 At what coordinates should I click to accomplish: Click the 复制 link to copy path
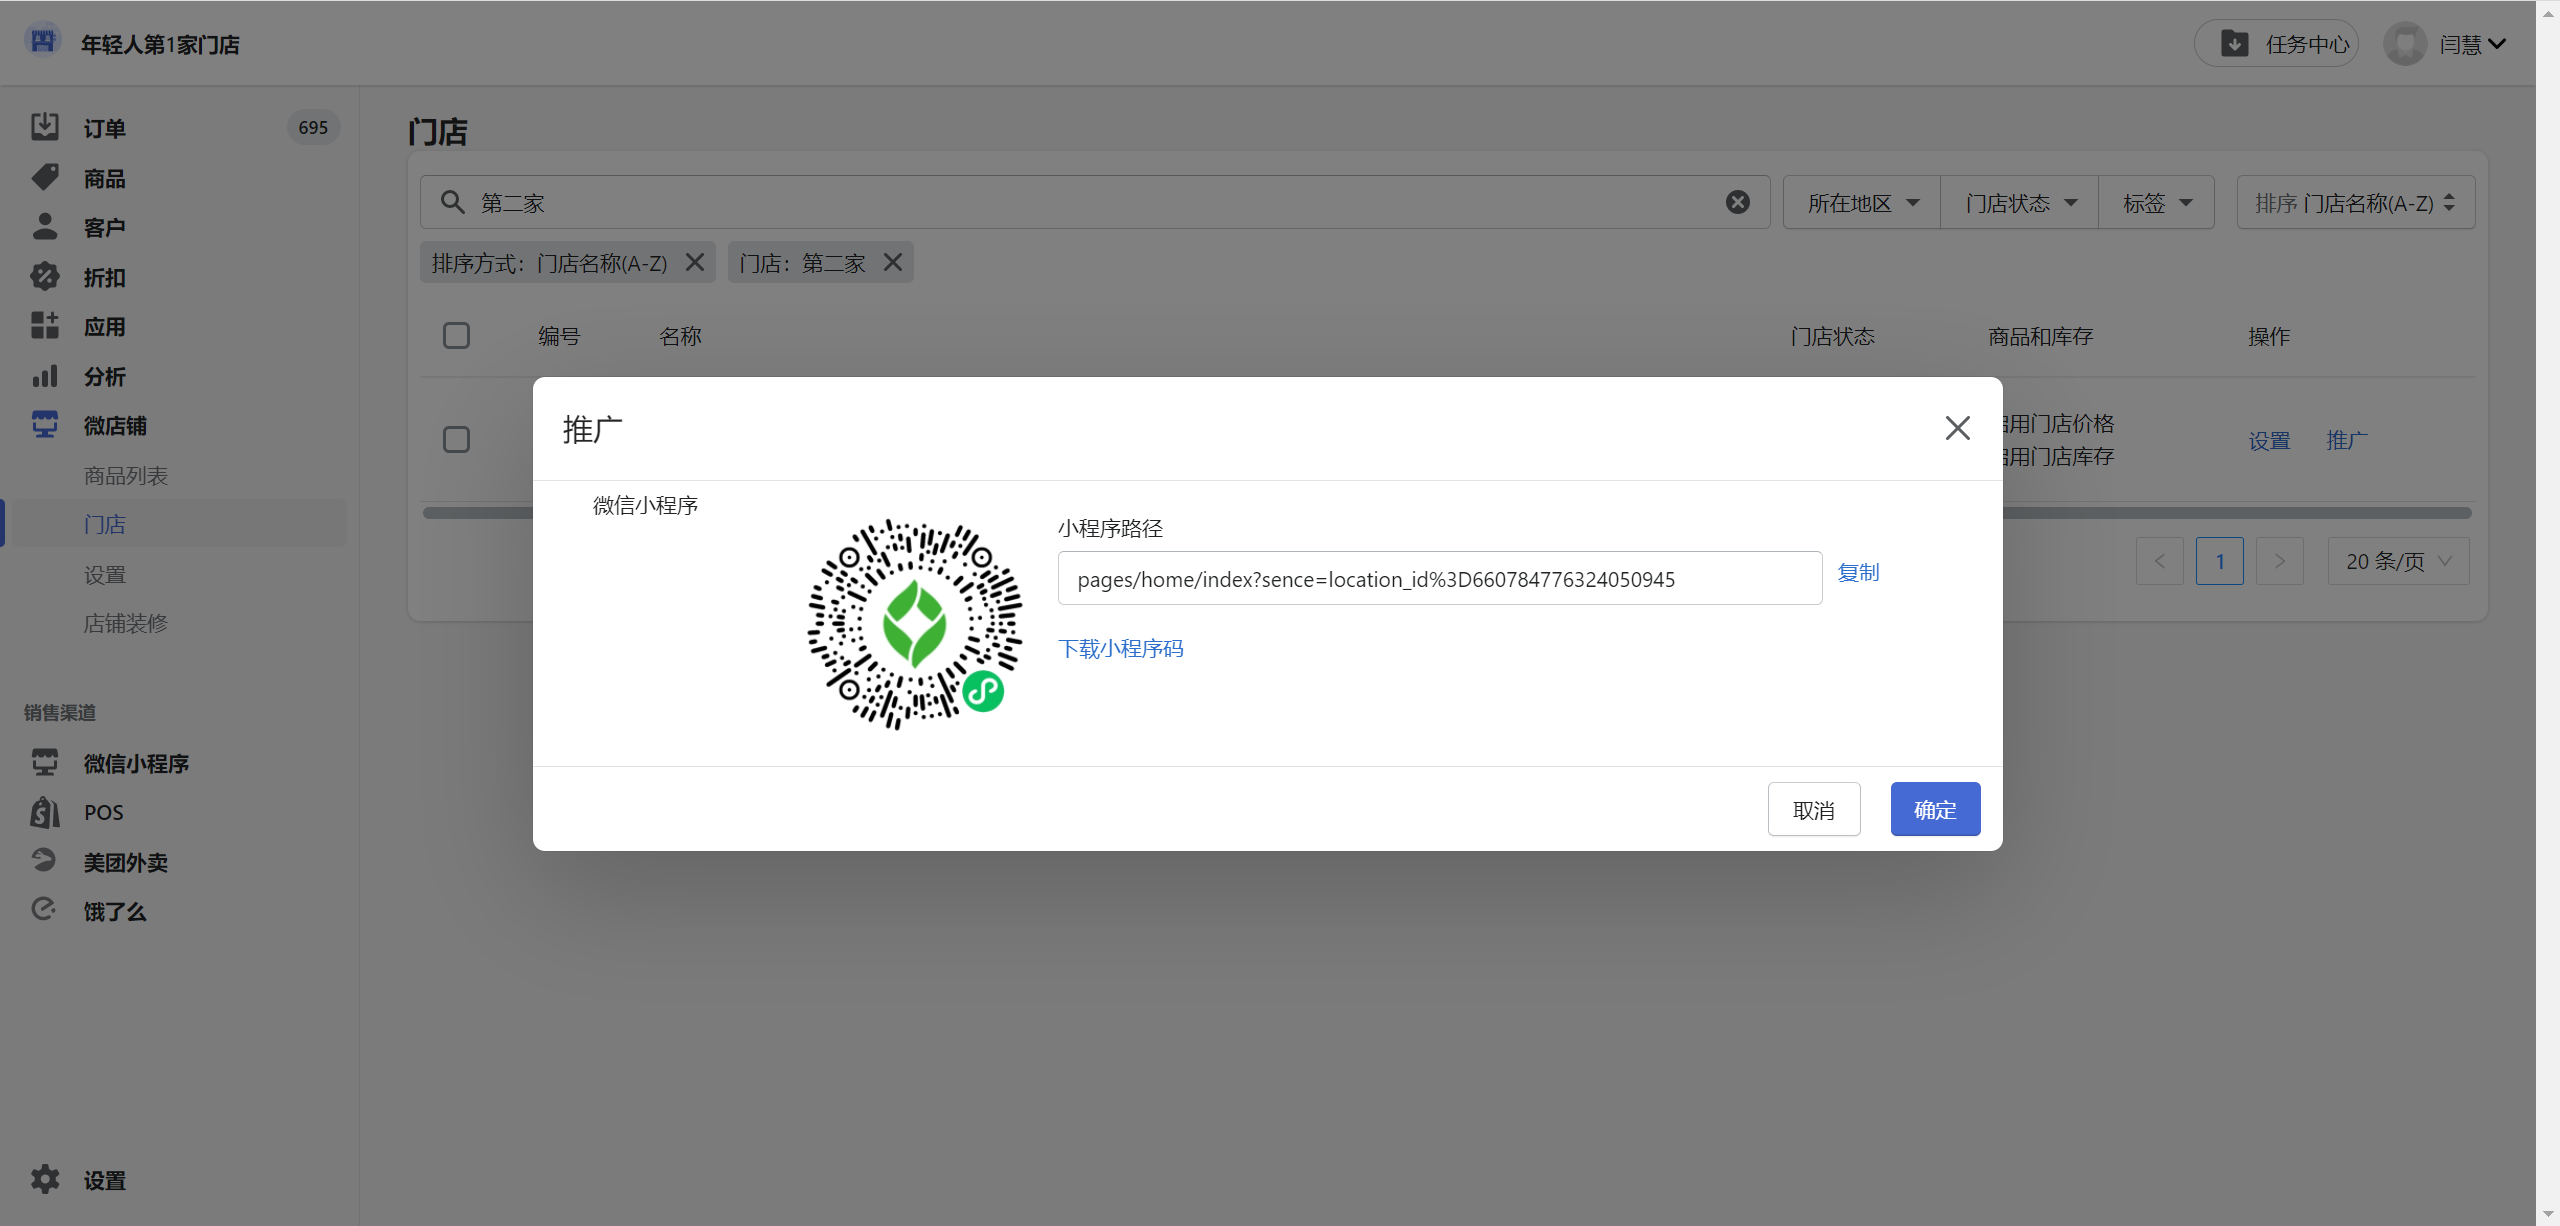pos(1858,573)
